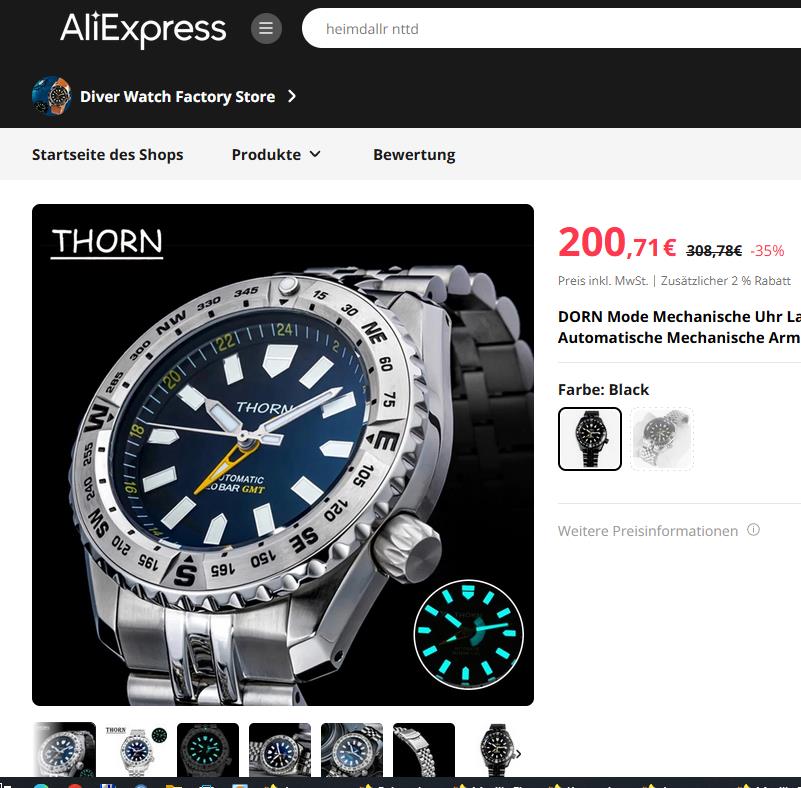Open the Diver Watch Factory Store link
The width and height of the screenshot is (801, 788).
point(177,96)
